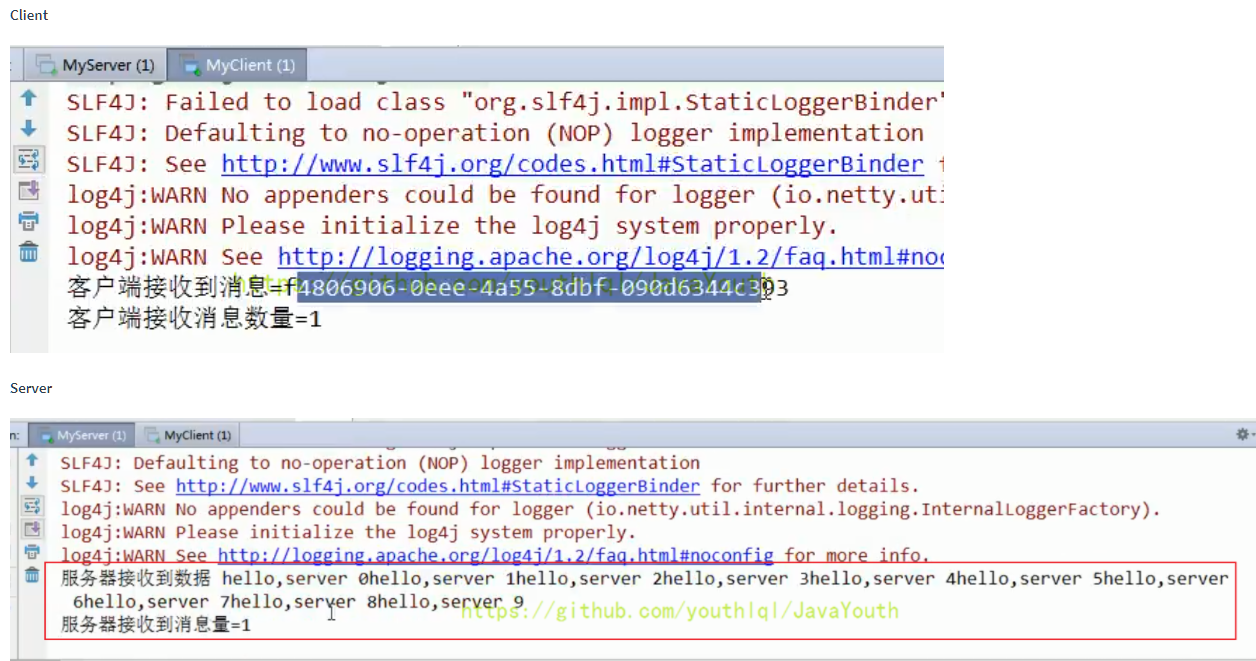This screenshot has height=661, width=1256.
Task: Click the up-arrow icon in Client console
Action: 28,98
